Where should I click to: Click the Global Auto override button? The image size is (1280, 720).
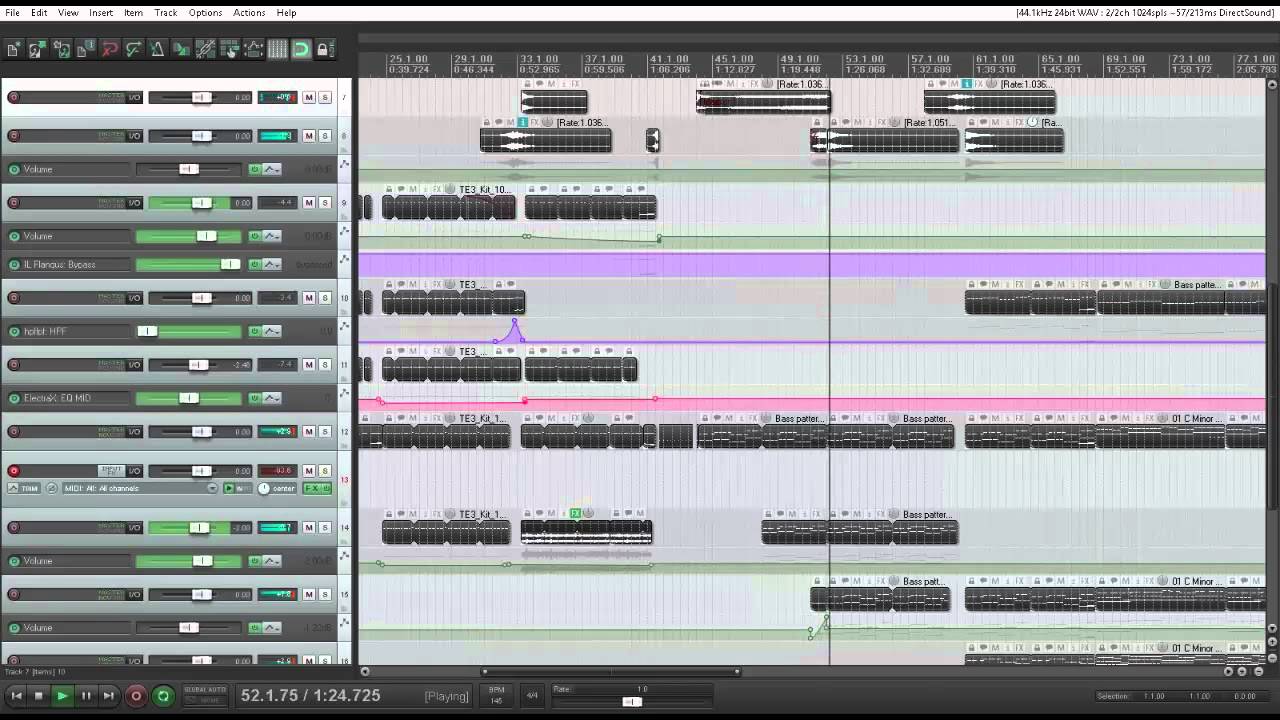pyautogui.click(x=205, y=695)
